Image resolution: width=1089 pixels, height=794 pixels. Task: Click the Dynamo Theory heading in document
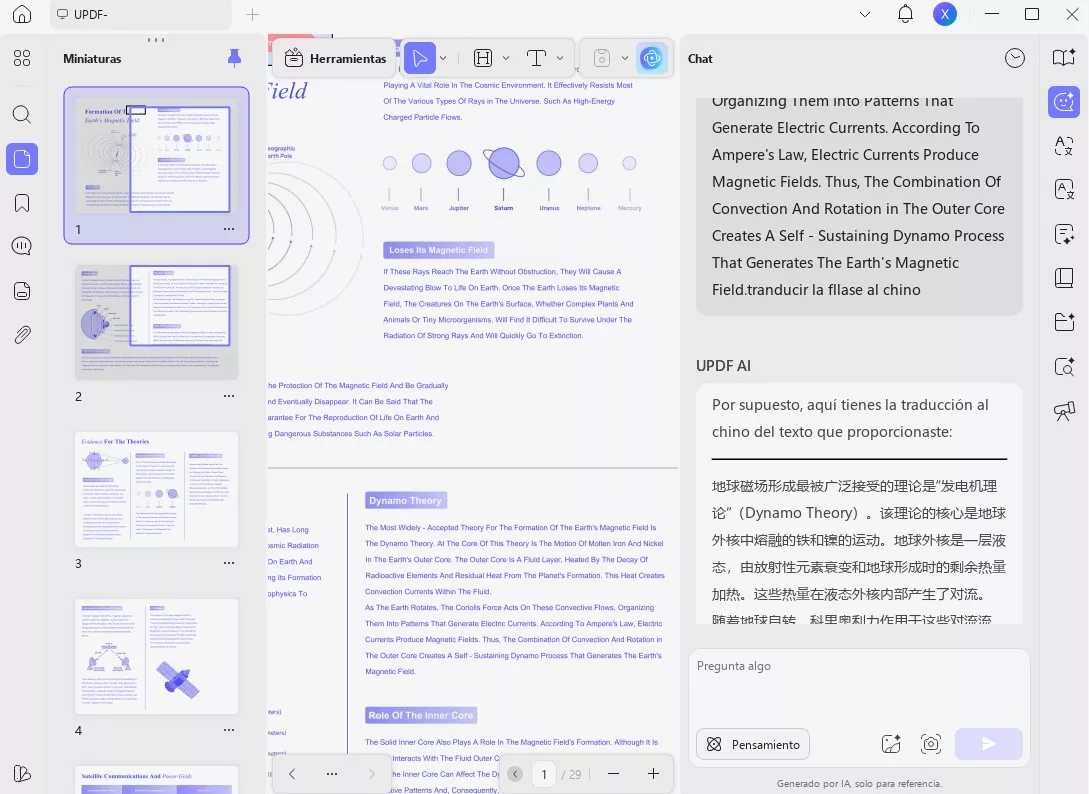[x=406, y=501]
